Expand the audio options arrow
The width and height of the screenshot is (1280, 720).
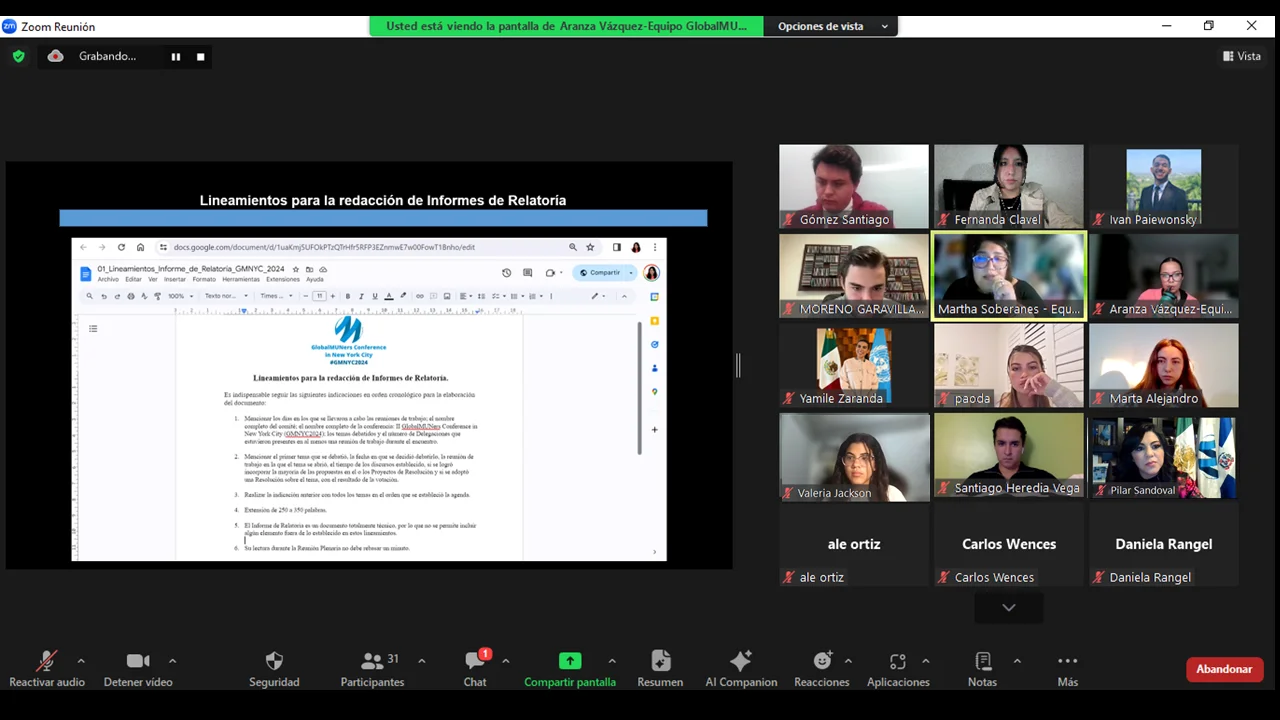[x=81, y=661]
